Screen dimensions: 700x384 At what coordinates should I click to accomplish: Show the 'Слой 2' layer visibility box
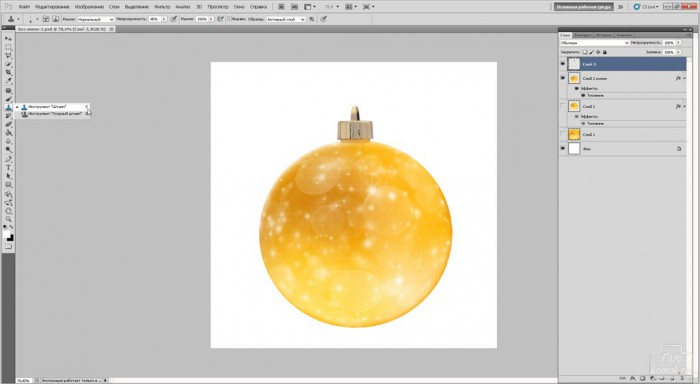tap(562, 106)
